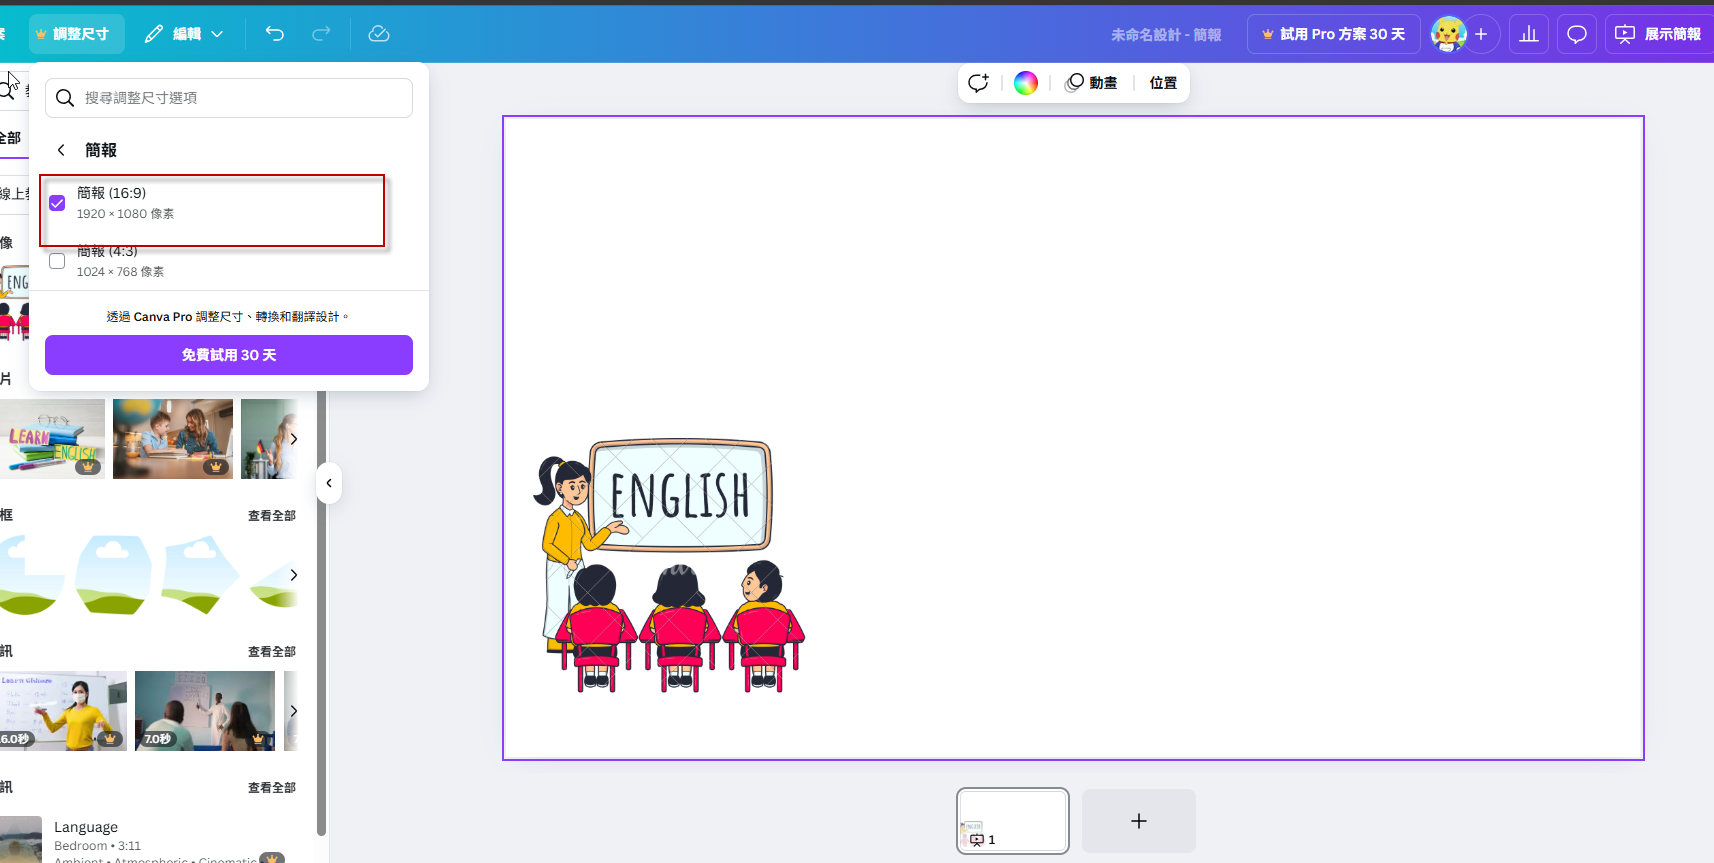1714x863 pixels.
Task: Click the add comment icon above canvas
Action: (978, 83)
